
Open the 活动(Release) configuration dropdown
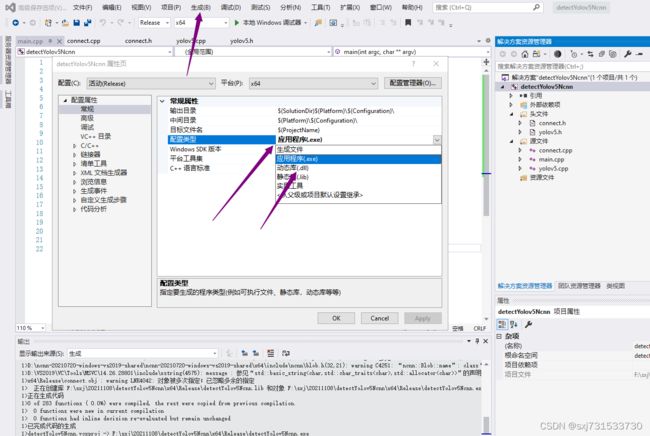click(x=151, y=83)
